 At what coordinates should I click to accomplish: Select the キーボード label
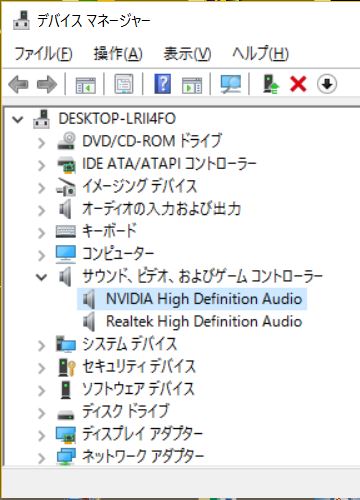pos(110,231)
